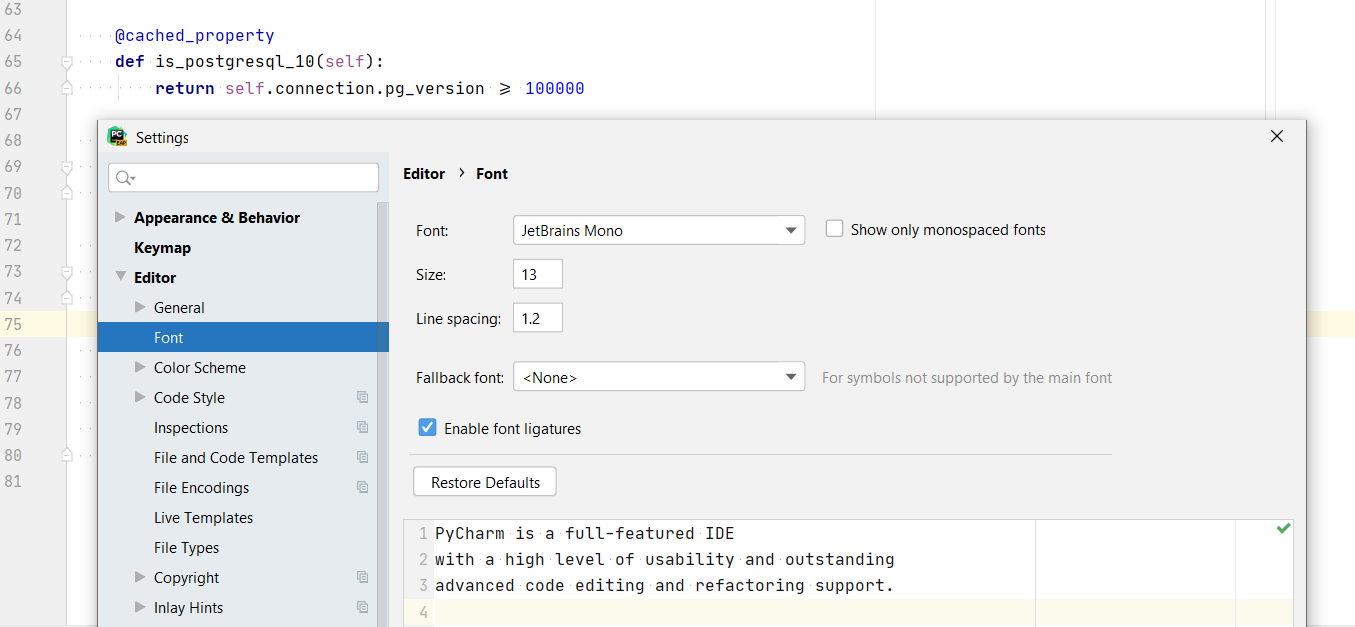
Task: Click green checkmark in font preview pane
Action: point(1283,528)
